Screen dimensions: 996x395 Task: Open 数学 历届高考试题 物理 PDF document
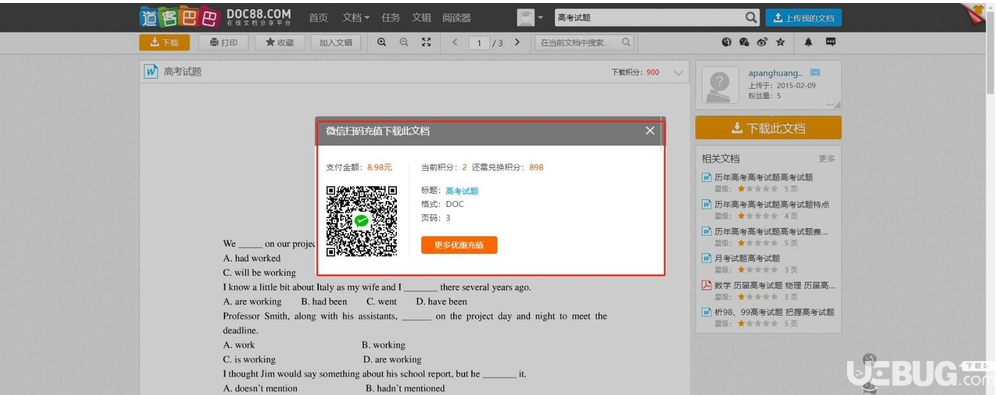[774, 285]
